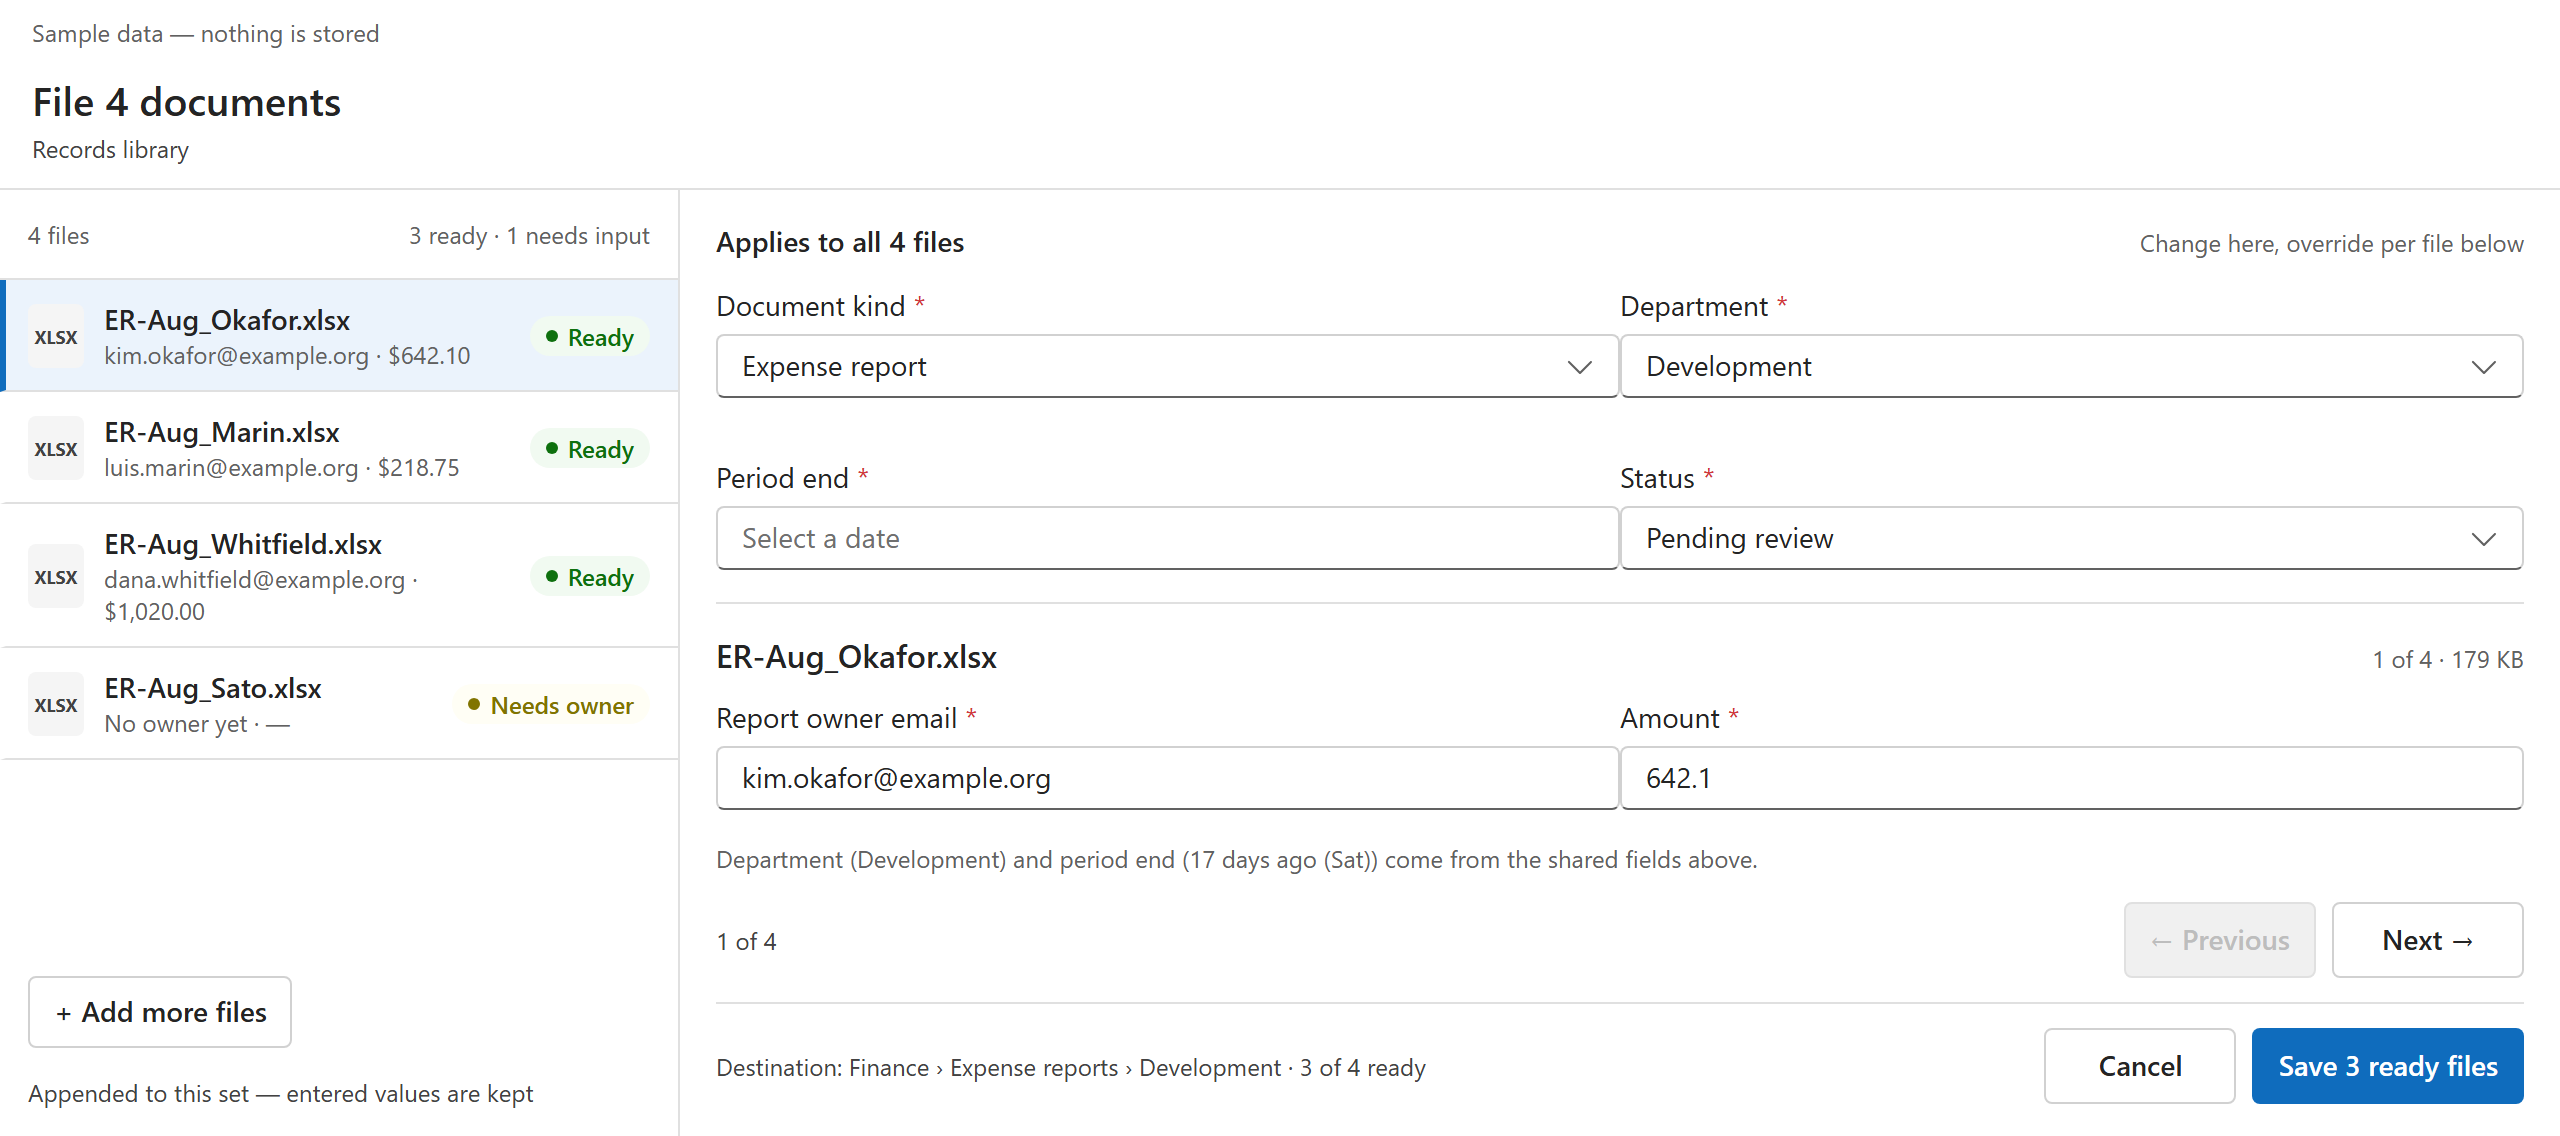
Task: Click the Ready badge on the Okafor file
Action: [590, 337]
